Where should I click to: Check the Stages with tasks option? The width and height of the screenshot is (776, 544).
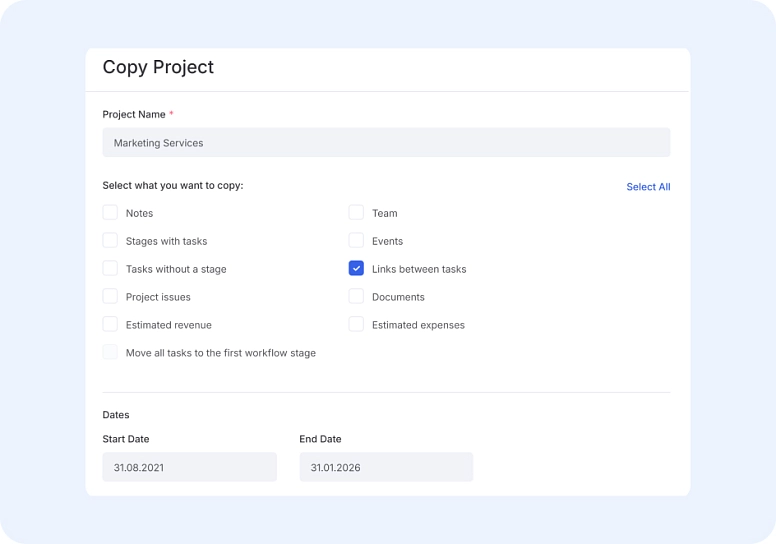pyautogui.click(x=110, y=241)
